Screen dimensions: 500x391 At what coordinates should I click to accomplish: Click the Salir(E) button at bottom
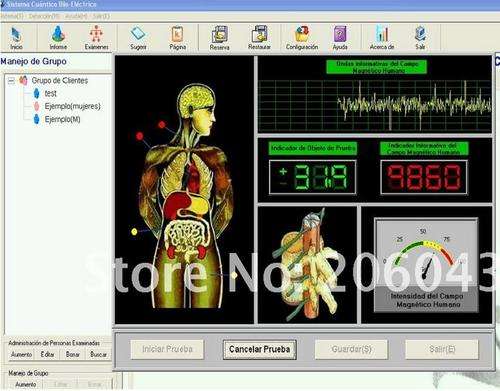point(442,349)
